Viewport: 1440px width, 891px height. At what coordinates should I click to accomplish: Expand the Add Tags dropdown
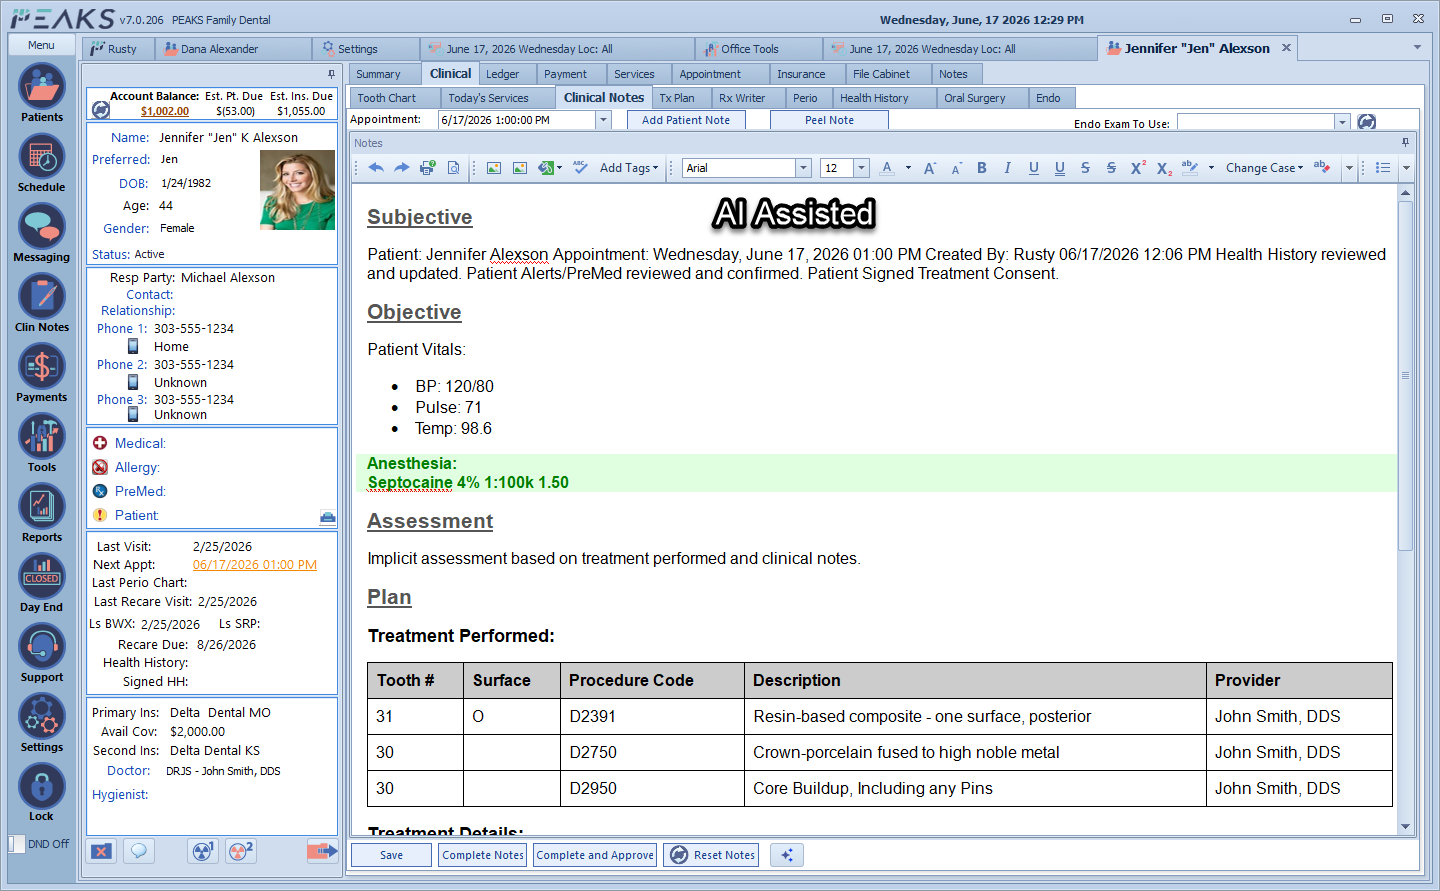(629, 168)
